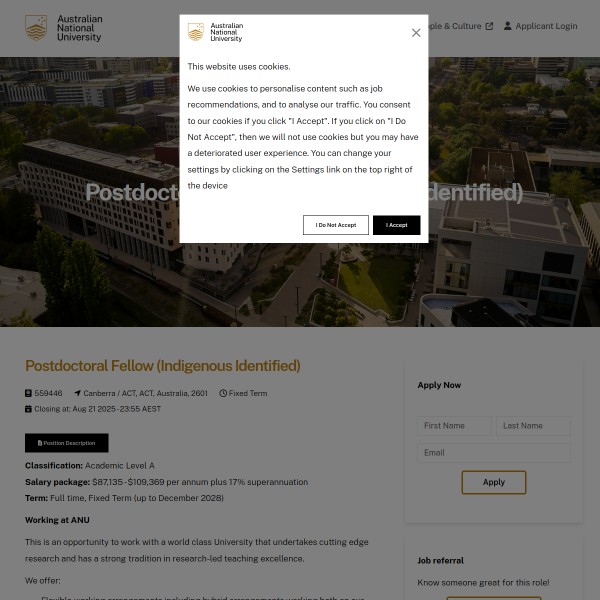Close the cookie consent dialog

click(x=416, y=33)
